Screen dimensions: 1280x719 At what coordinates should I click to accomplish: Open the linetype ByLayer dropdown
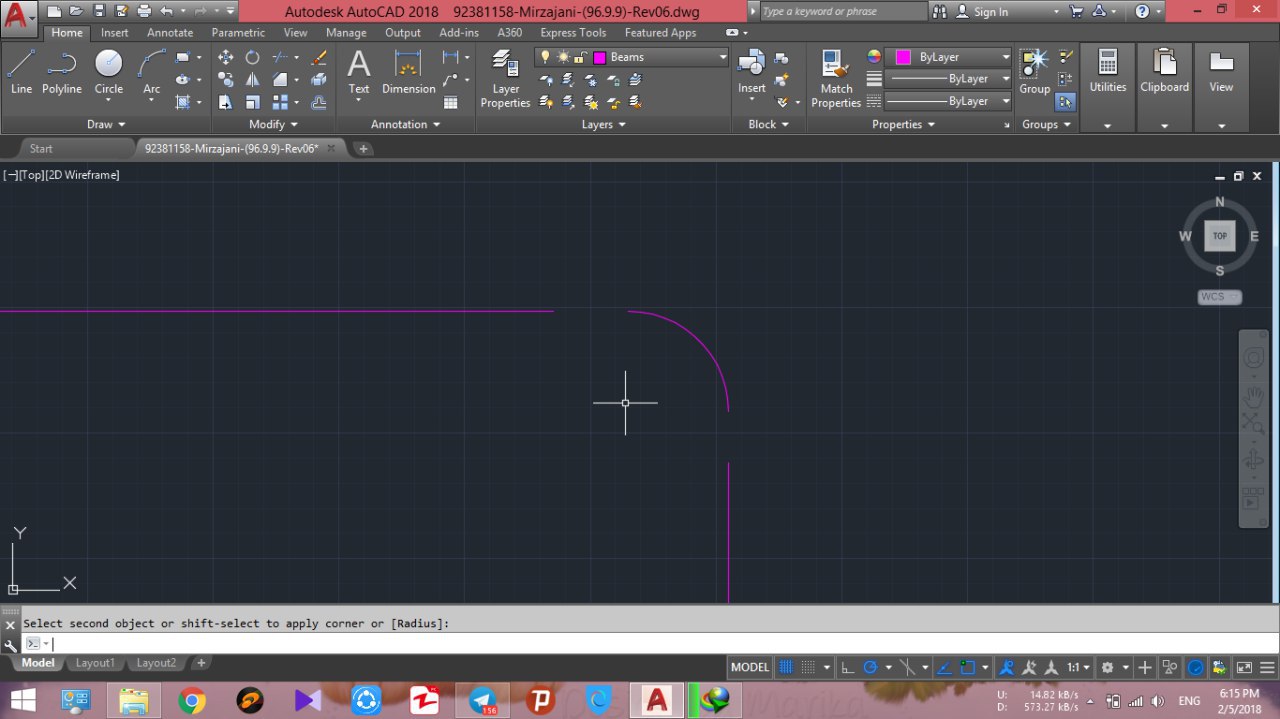1005,101
